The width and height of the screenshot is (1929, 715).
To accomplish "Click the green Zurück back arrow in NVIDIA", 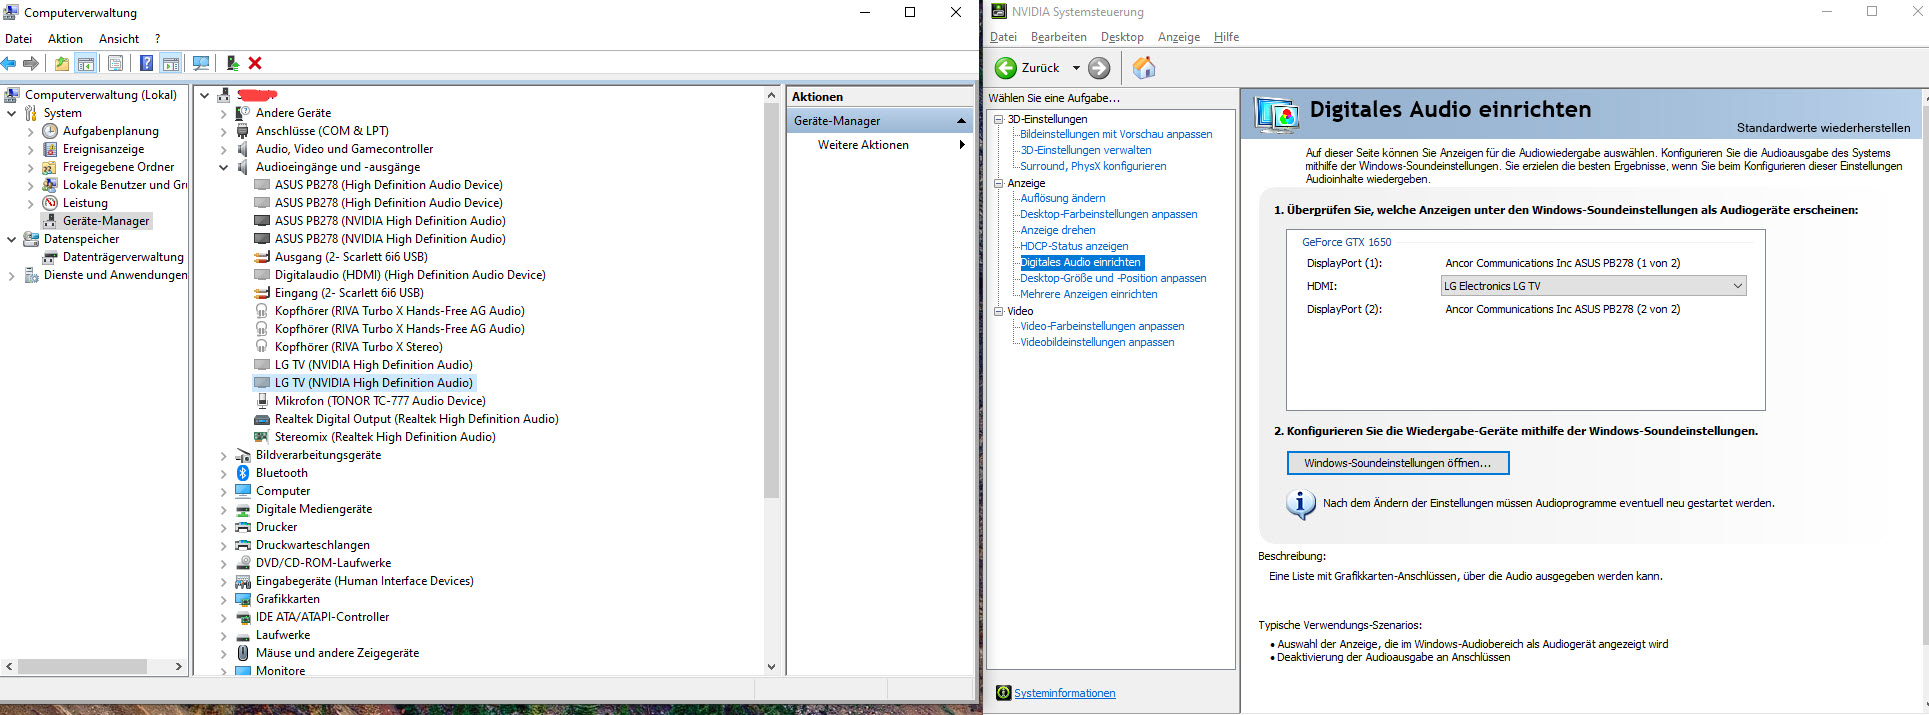I will (x=1006, y=68).
